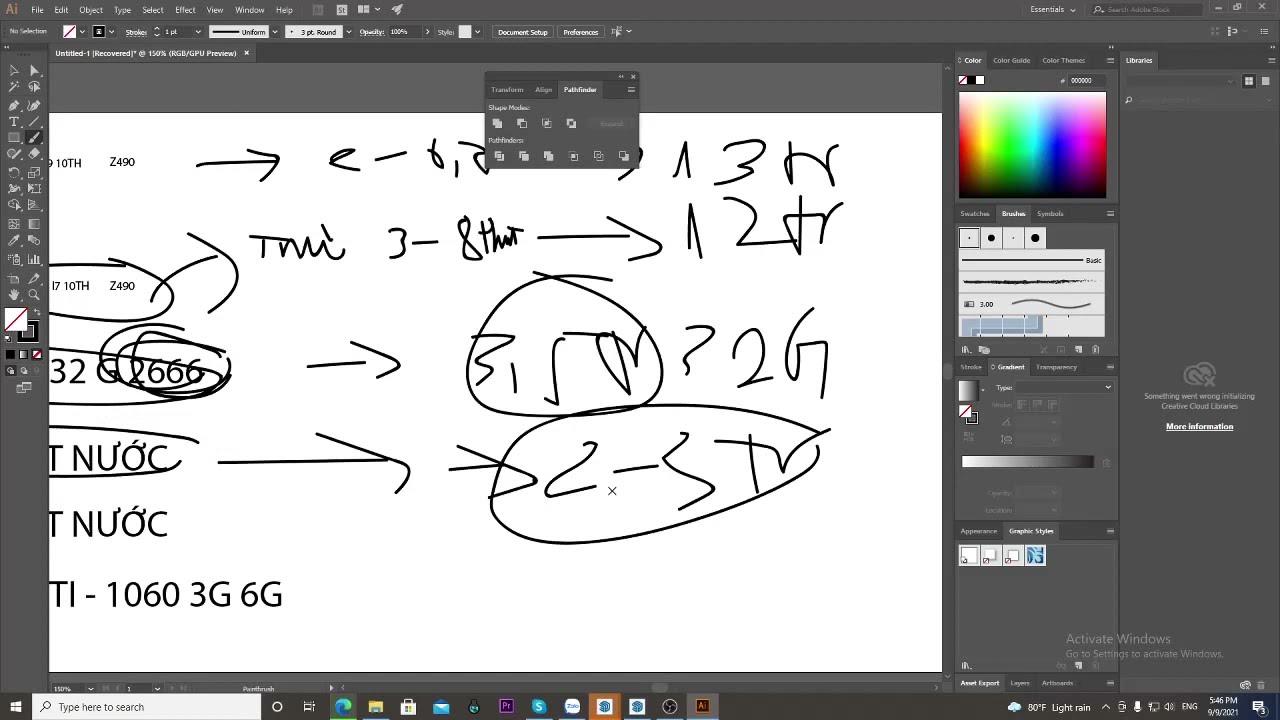Set paint mode to Gradient in toolbox
This screenshot has width=1280, height=720.
24,355
